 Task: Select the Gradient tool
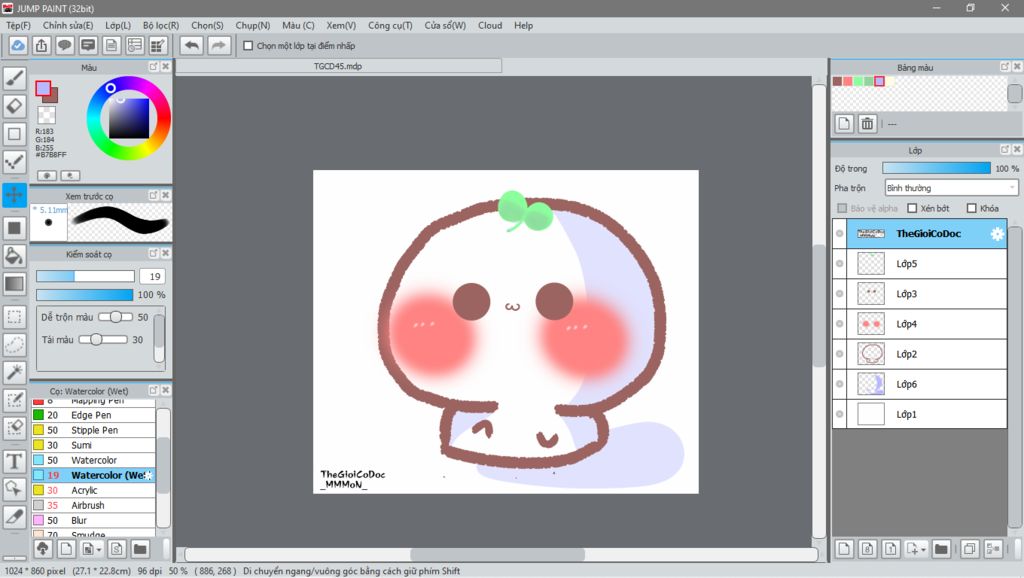(x=14, y=283)
